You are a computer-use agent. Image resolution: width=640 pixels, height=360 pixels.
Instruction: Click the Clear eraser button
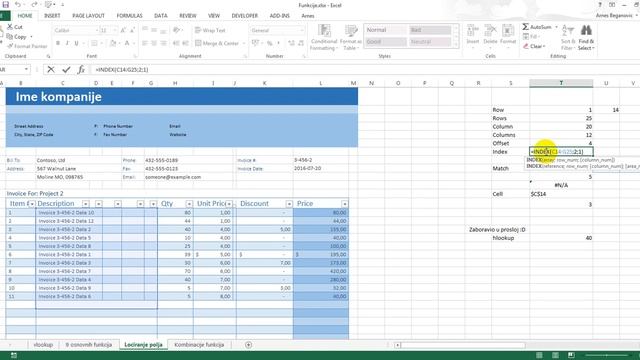534,47
